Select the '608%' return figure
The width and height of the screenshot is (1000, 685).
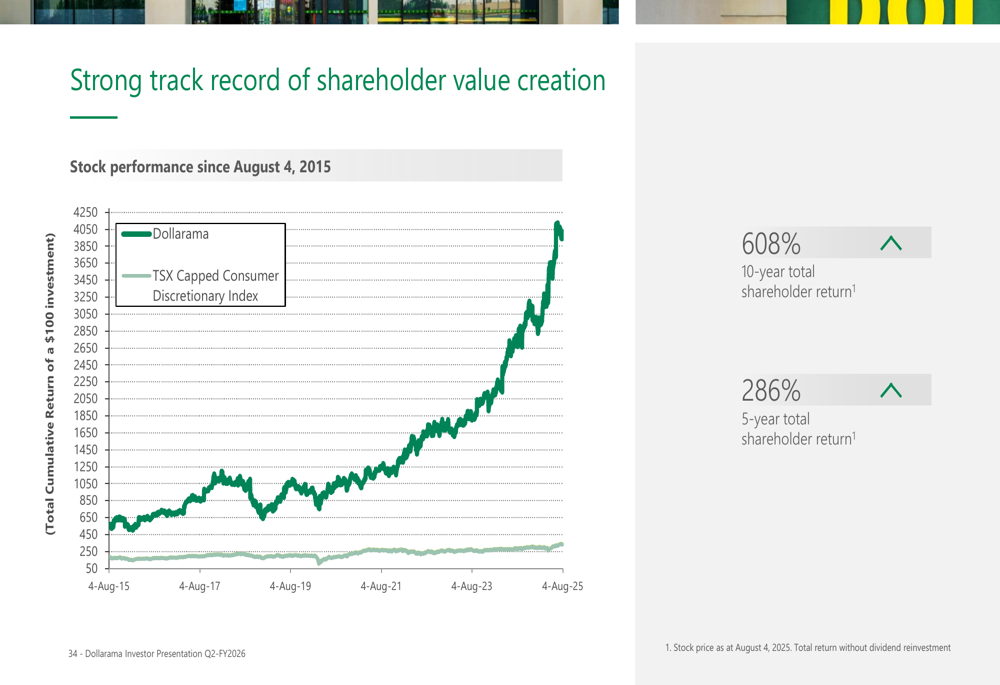[x=771, y=244]
